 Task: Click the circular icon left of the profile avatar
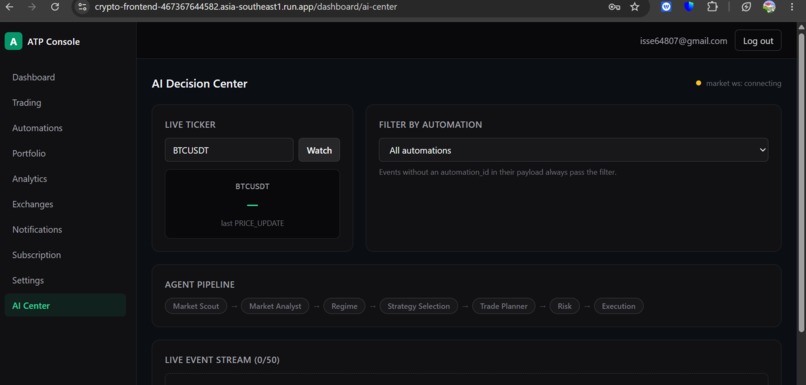[x=746, y=7]
